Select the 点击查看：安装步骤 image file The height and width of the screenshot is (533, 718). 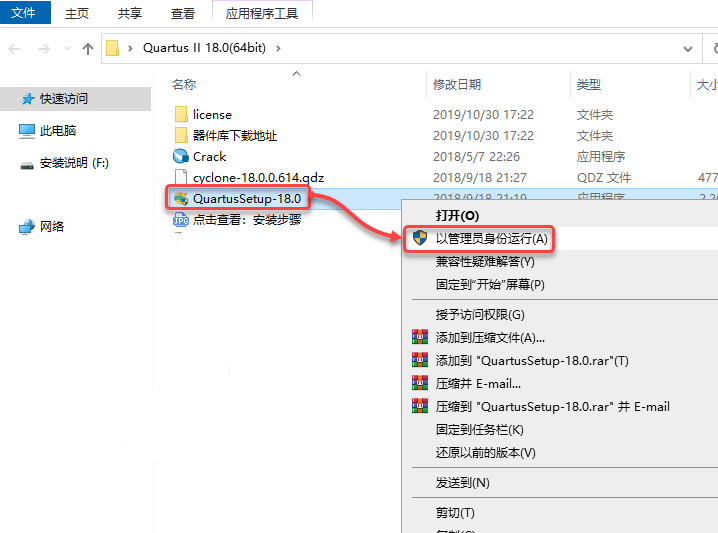click(247, 220)
